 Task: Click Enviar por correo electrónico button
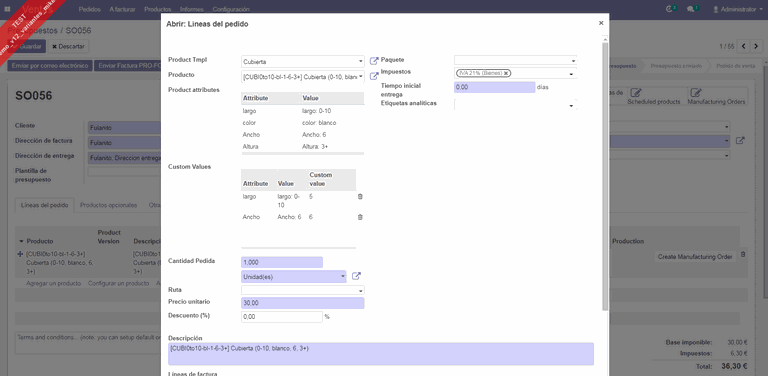tap(50, 66)
